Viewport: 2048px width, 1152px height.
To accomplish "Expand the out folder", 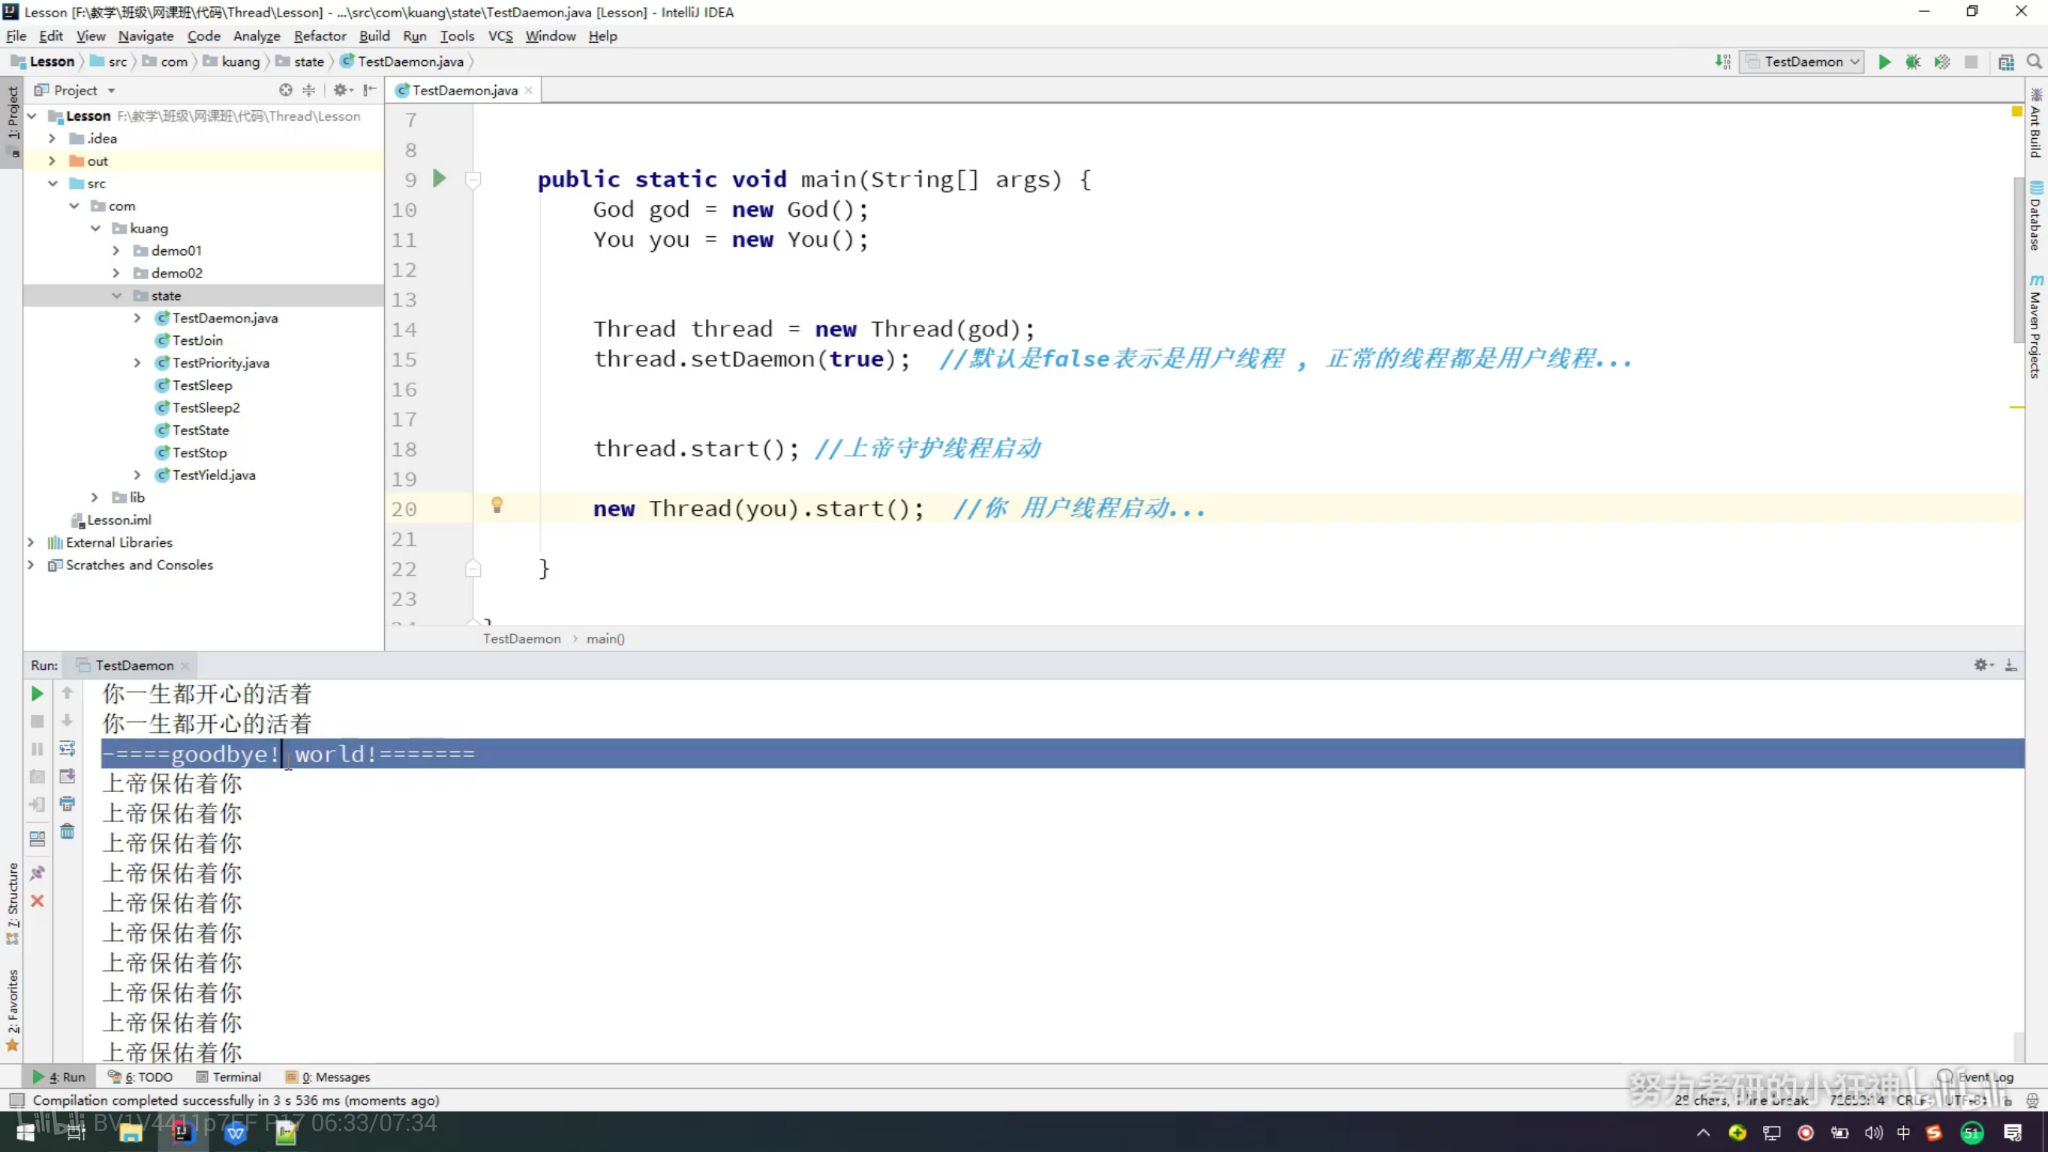I will pos(52,161).
